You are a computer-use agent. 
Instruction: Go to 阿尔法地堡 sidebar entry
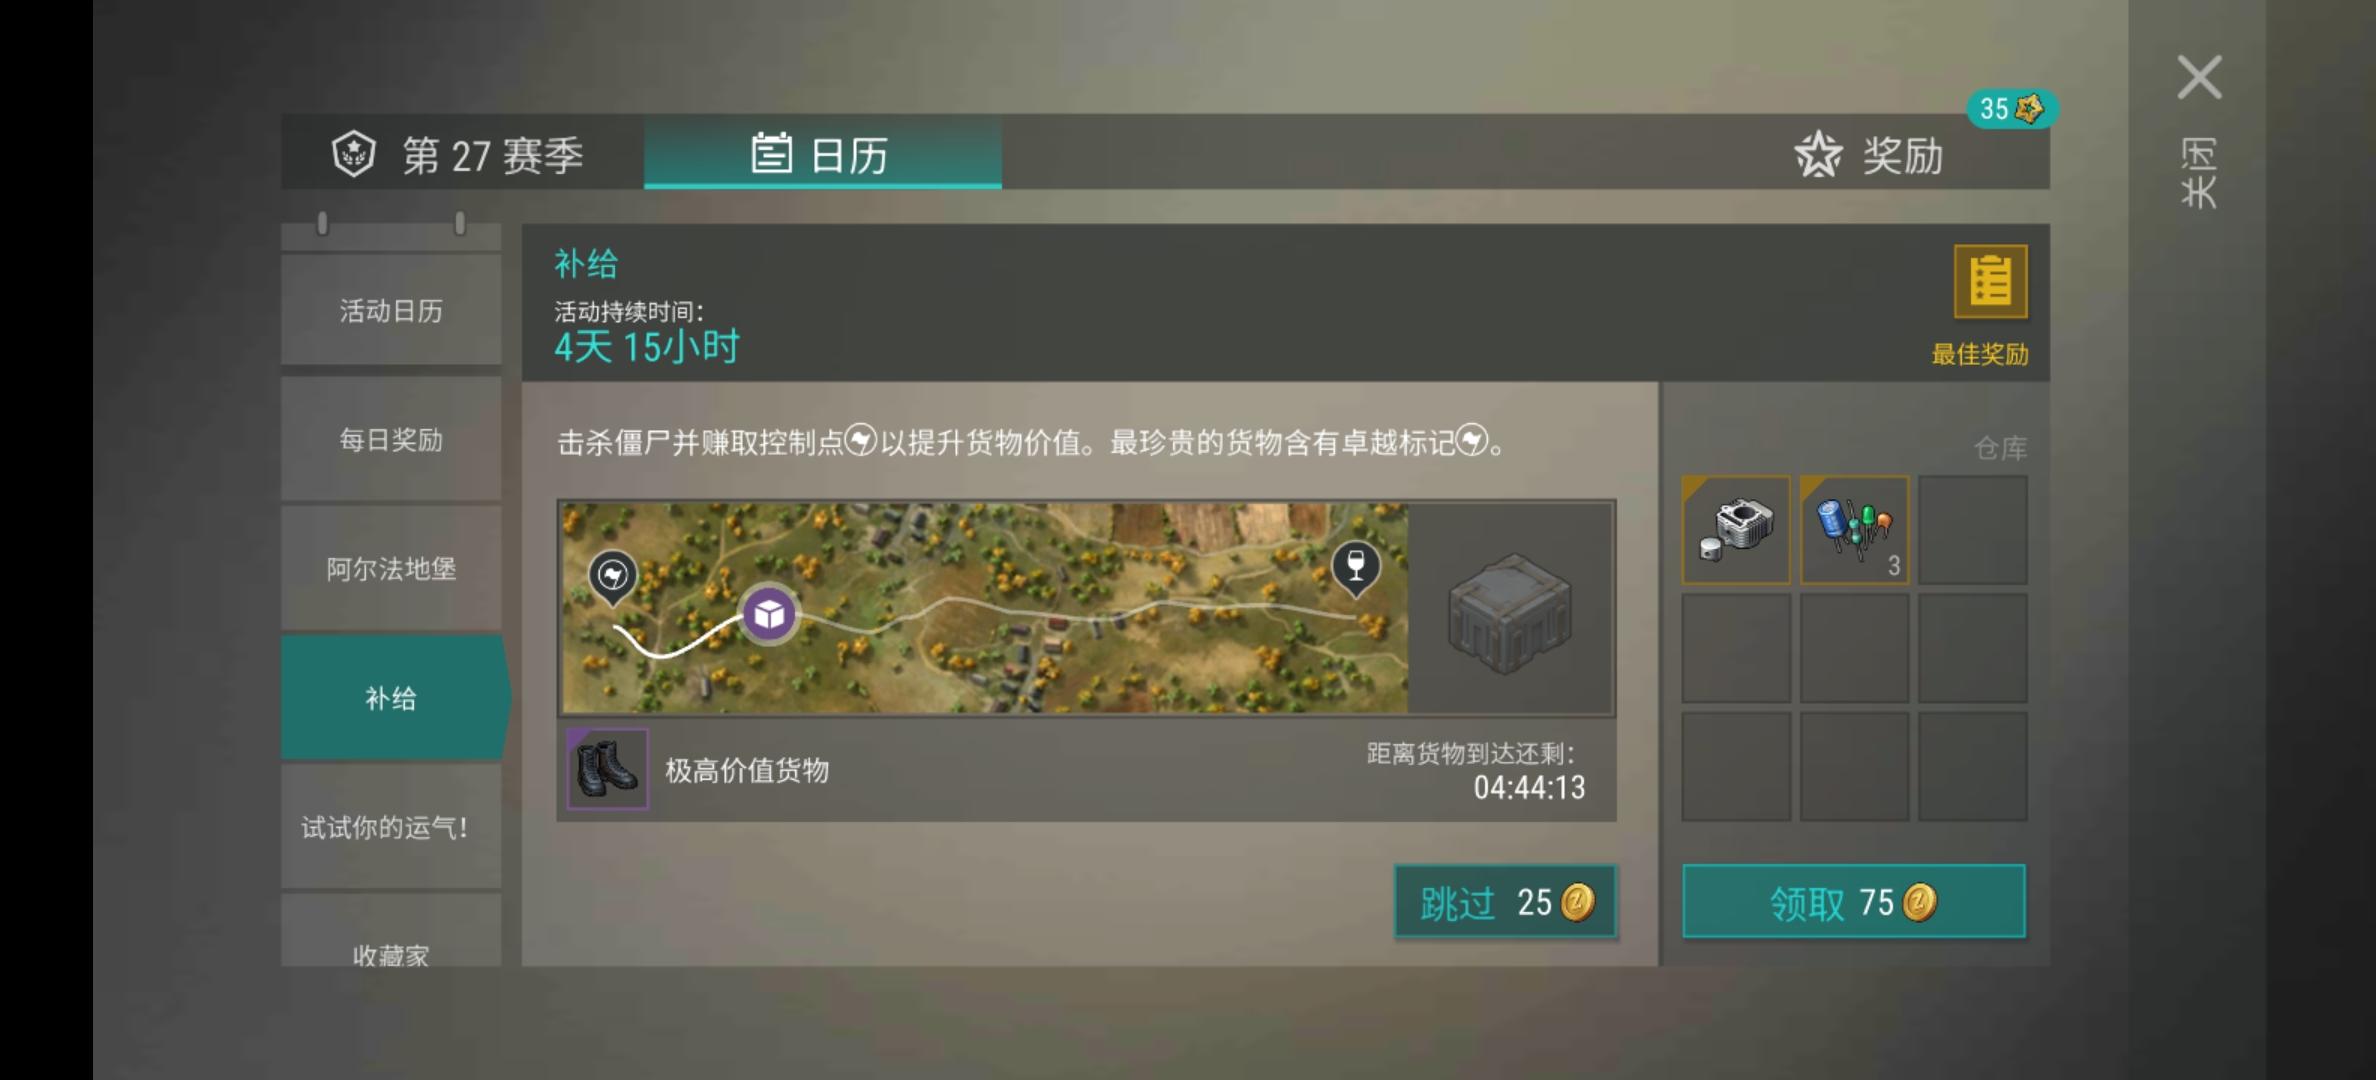(391, 568)
